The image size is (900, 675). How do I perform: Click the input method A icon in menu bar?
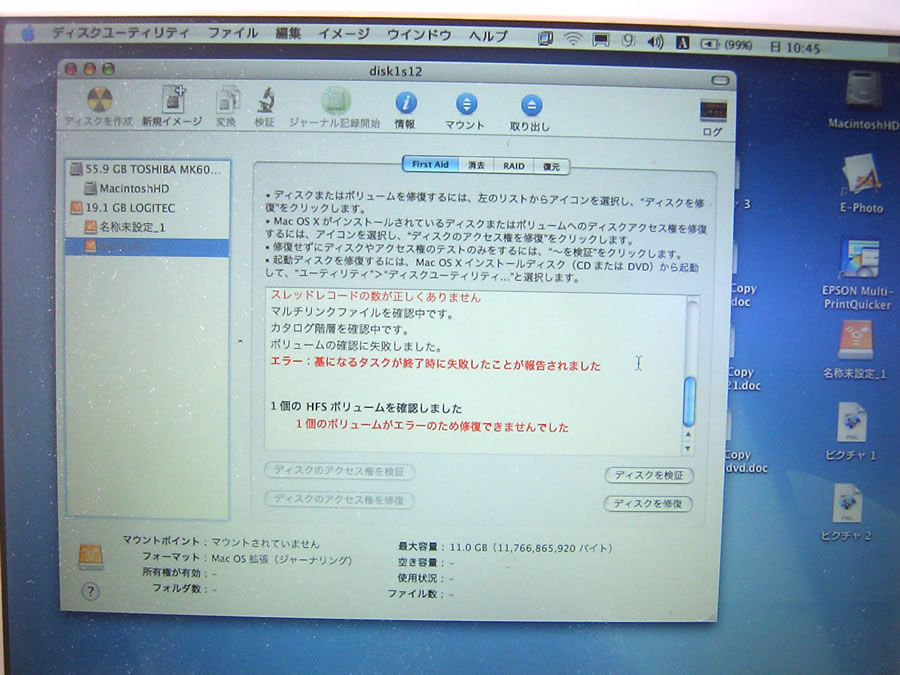coord(682,42)
